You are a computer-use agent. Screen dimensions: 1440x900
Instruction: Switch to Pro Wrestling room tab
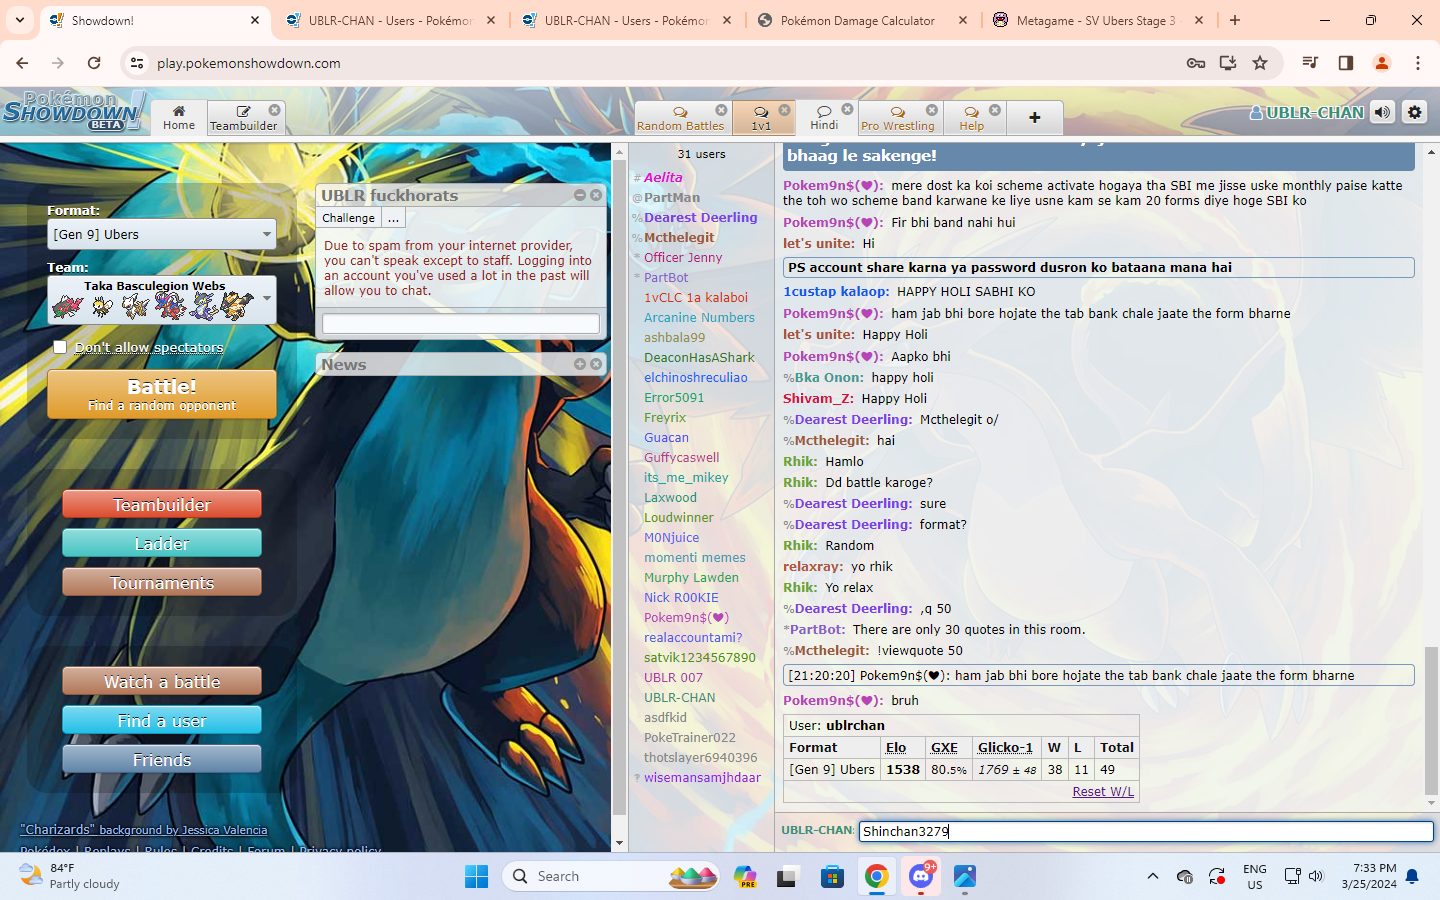click(897, 118)
